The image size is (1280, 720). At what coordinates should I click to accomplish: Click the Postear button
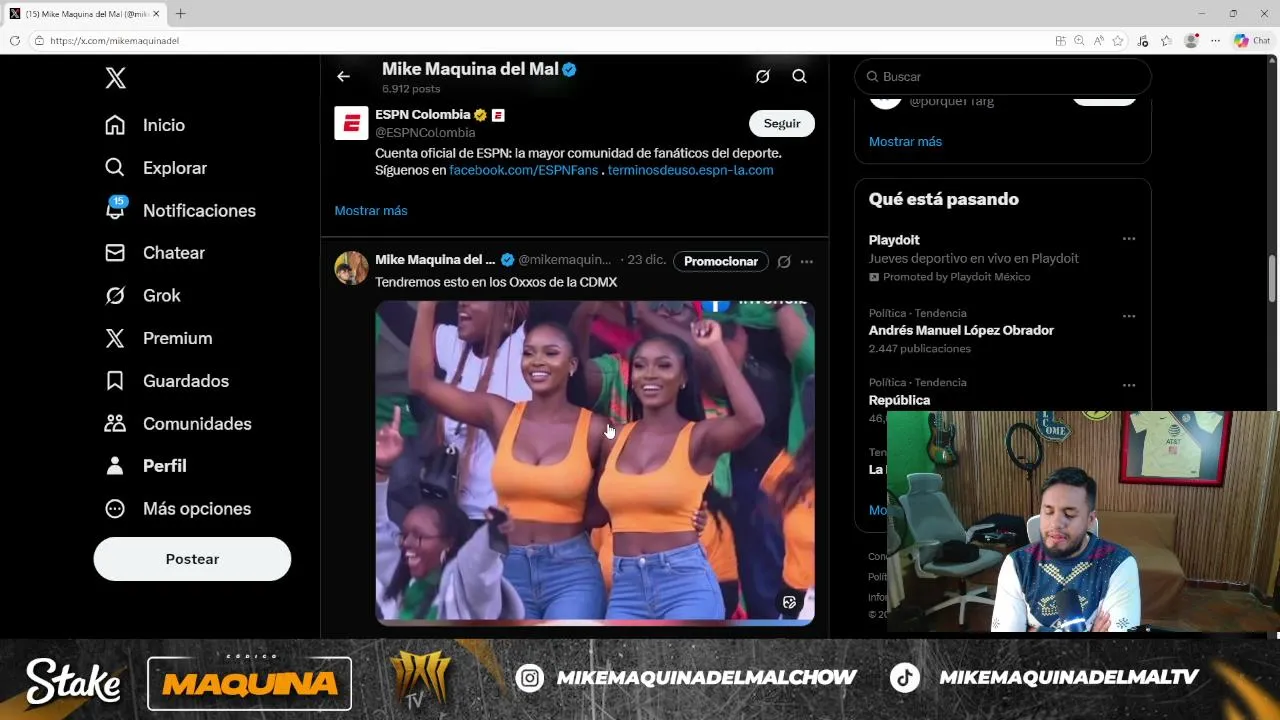(x=192, y=559)
